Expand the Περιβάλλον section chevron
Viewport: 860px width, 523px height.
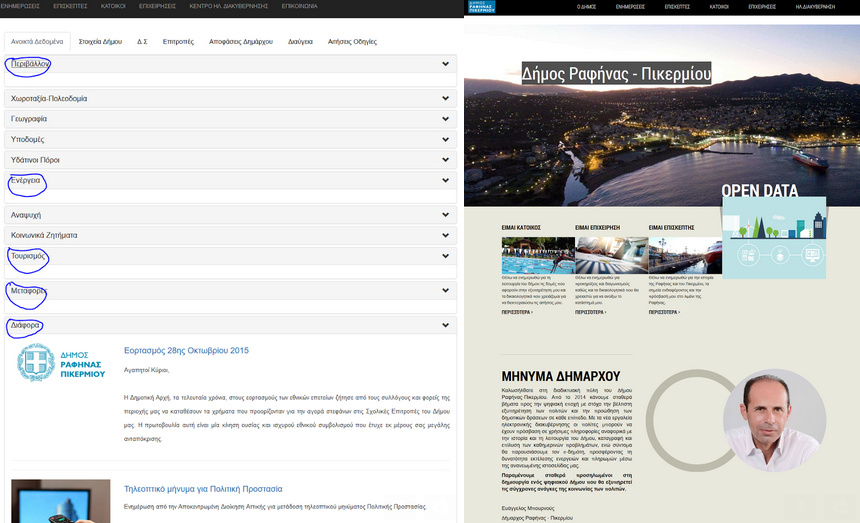445,64
